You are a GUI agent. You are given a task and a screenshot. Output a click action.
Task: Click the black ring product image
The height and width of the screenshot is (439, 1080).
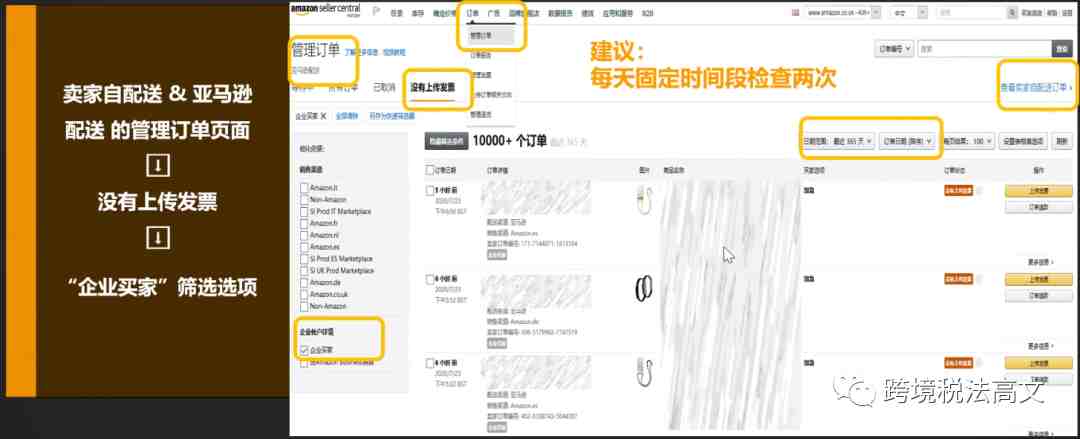tap(643, 289)
